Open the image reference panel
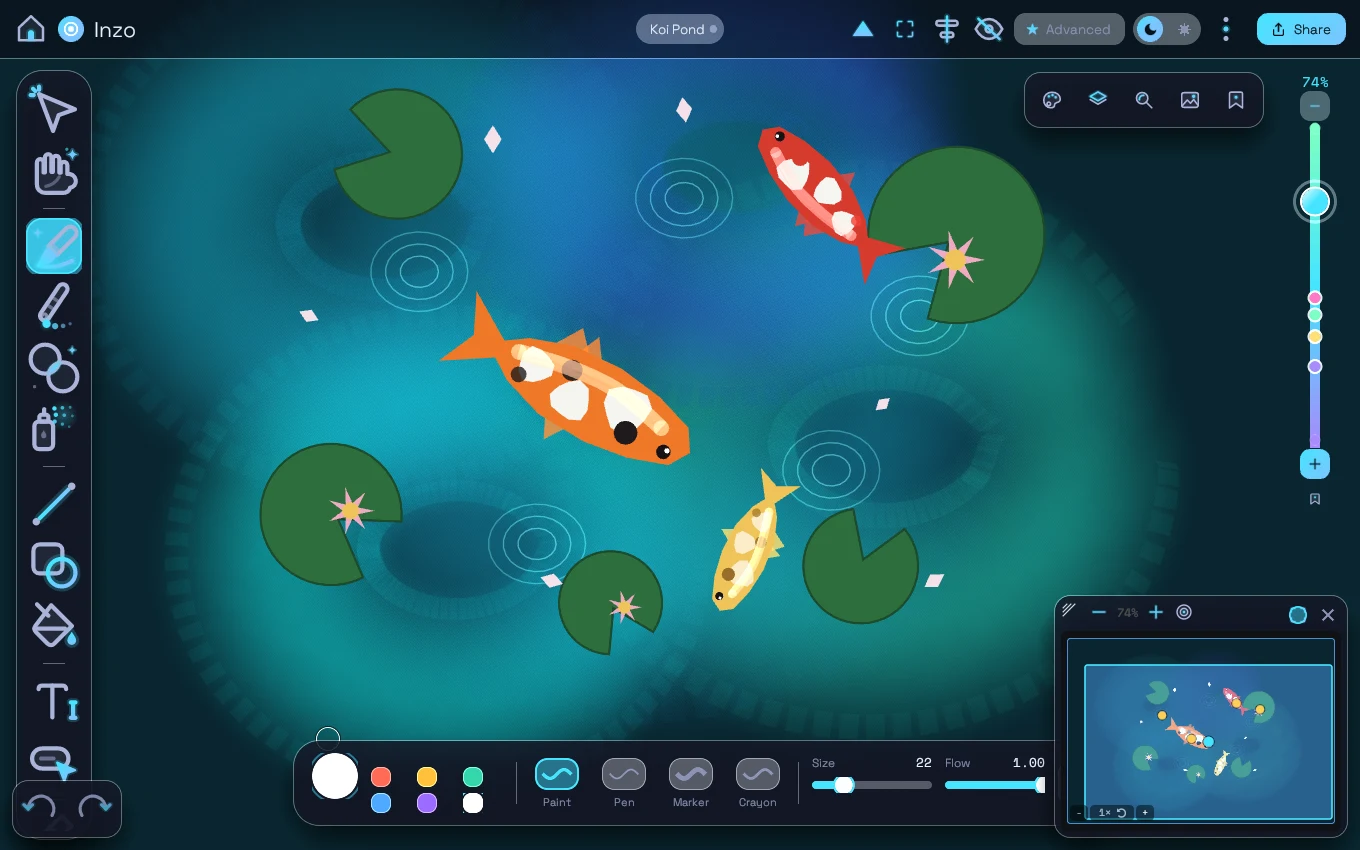This screenshot has width=1360, height=850. click(x=1190, y=100)
